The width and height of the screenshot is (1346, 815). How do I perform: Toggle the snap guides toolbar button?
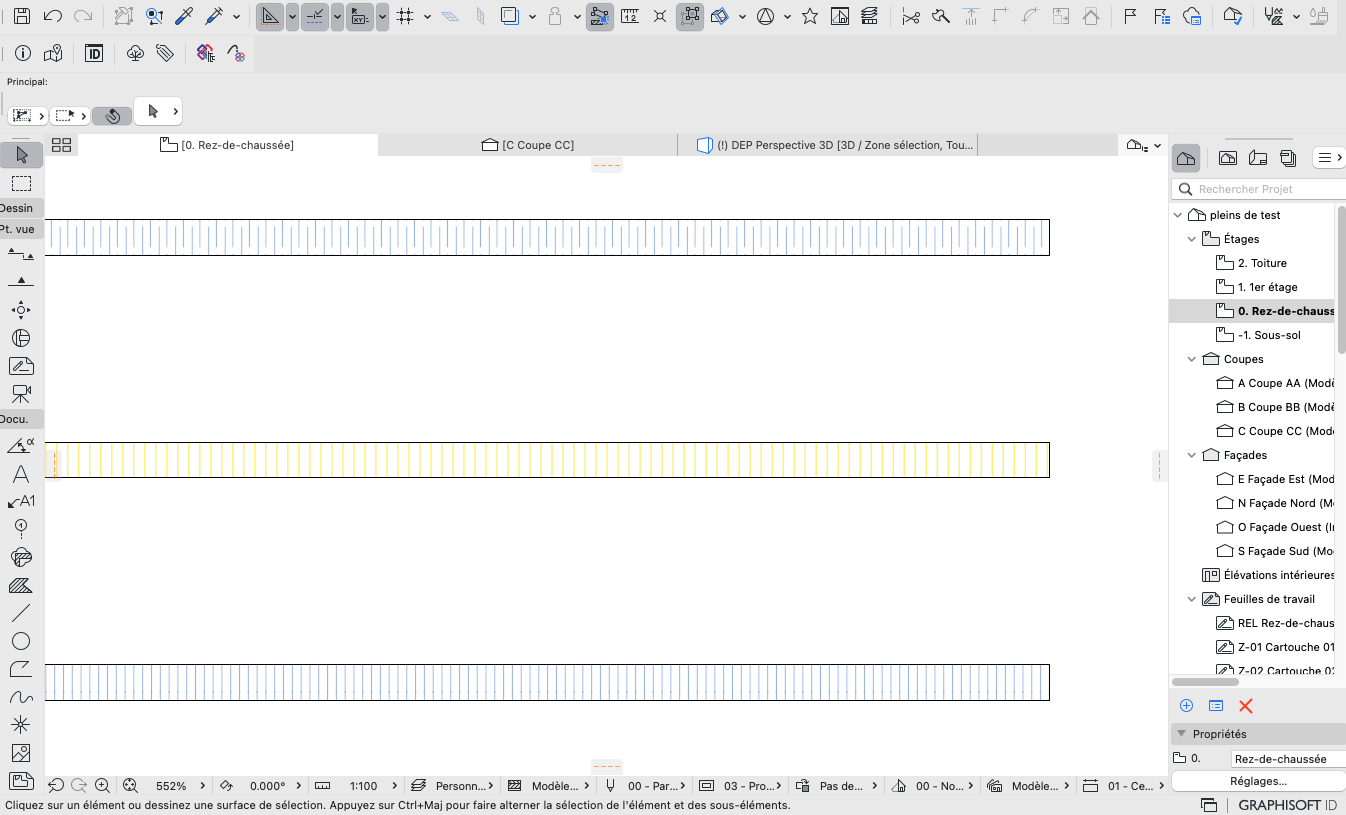(315, 16)
